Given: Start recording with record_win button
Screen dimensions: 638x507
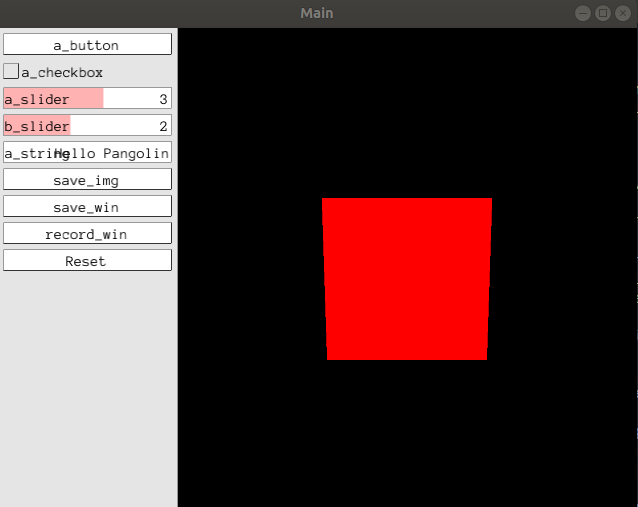Looking at the screenshot, I should [x=87, y=233].
